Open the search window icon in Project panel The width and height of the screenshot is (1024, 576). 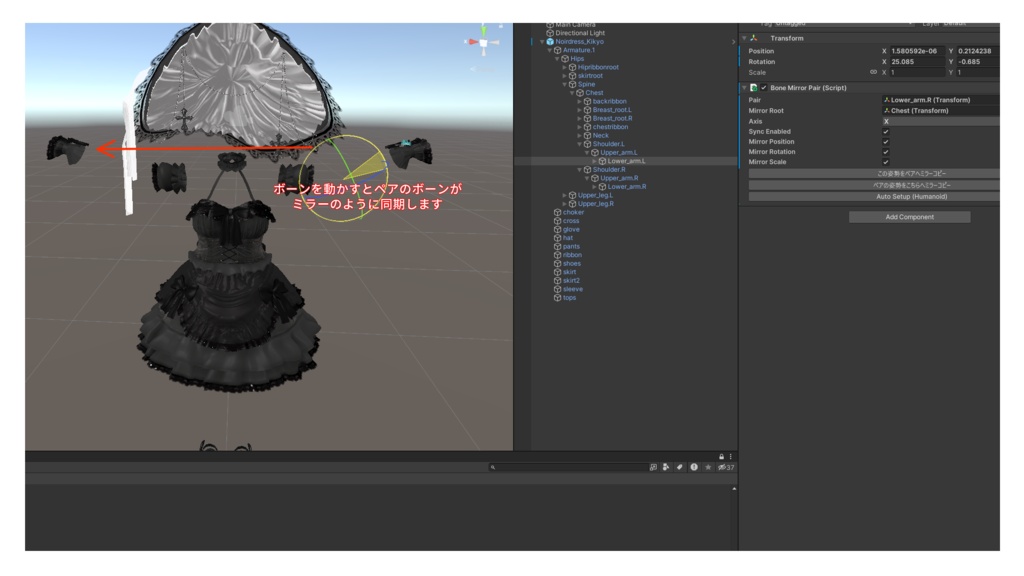pyautogui.click(x=653, y=468)
